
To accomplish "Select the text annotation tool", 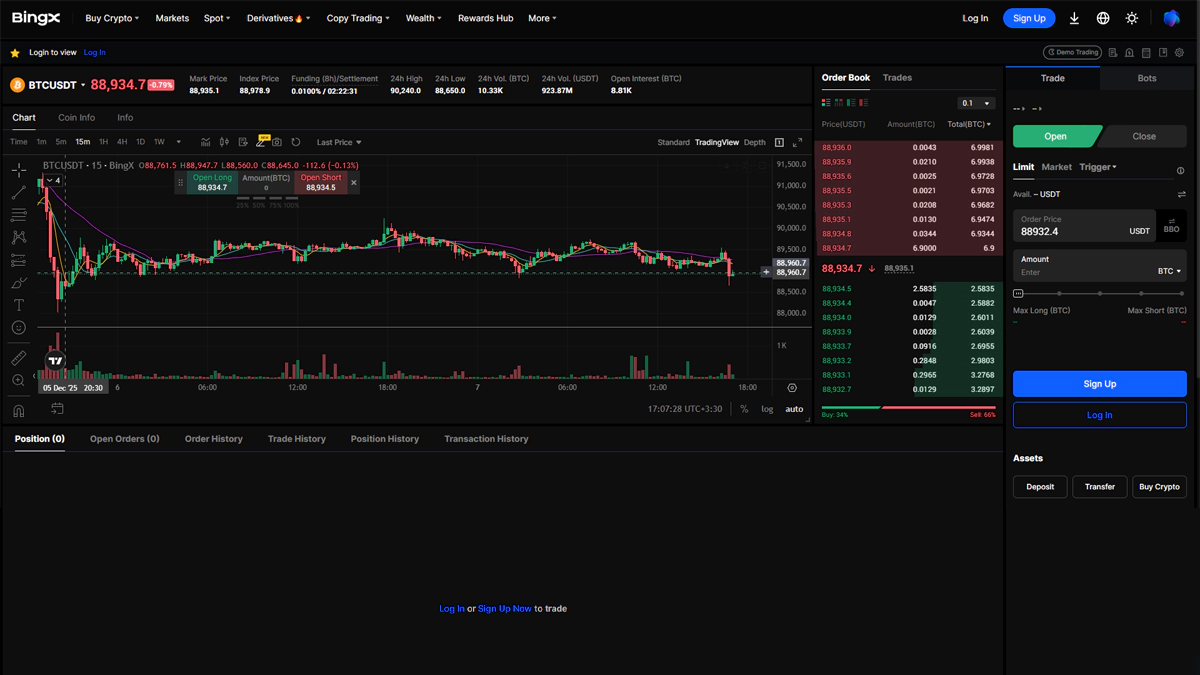I will (x=18, y=305).
